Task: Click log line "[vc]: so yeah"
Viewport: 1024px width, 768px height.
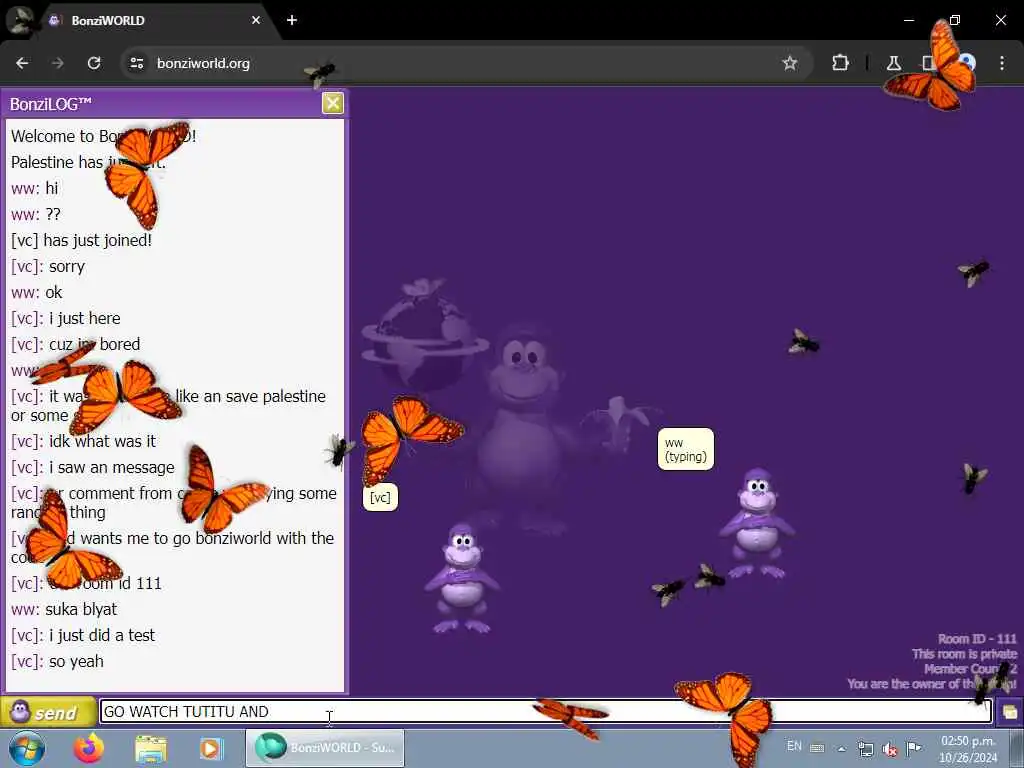Action: pyautogui.click(x=57, y=662)
